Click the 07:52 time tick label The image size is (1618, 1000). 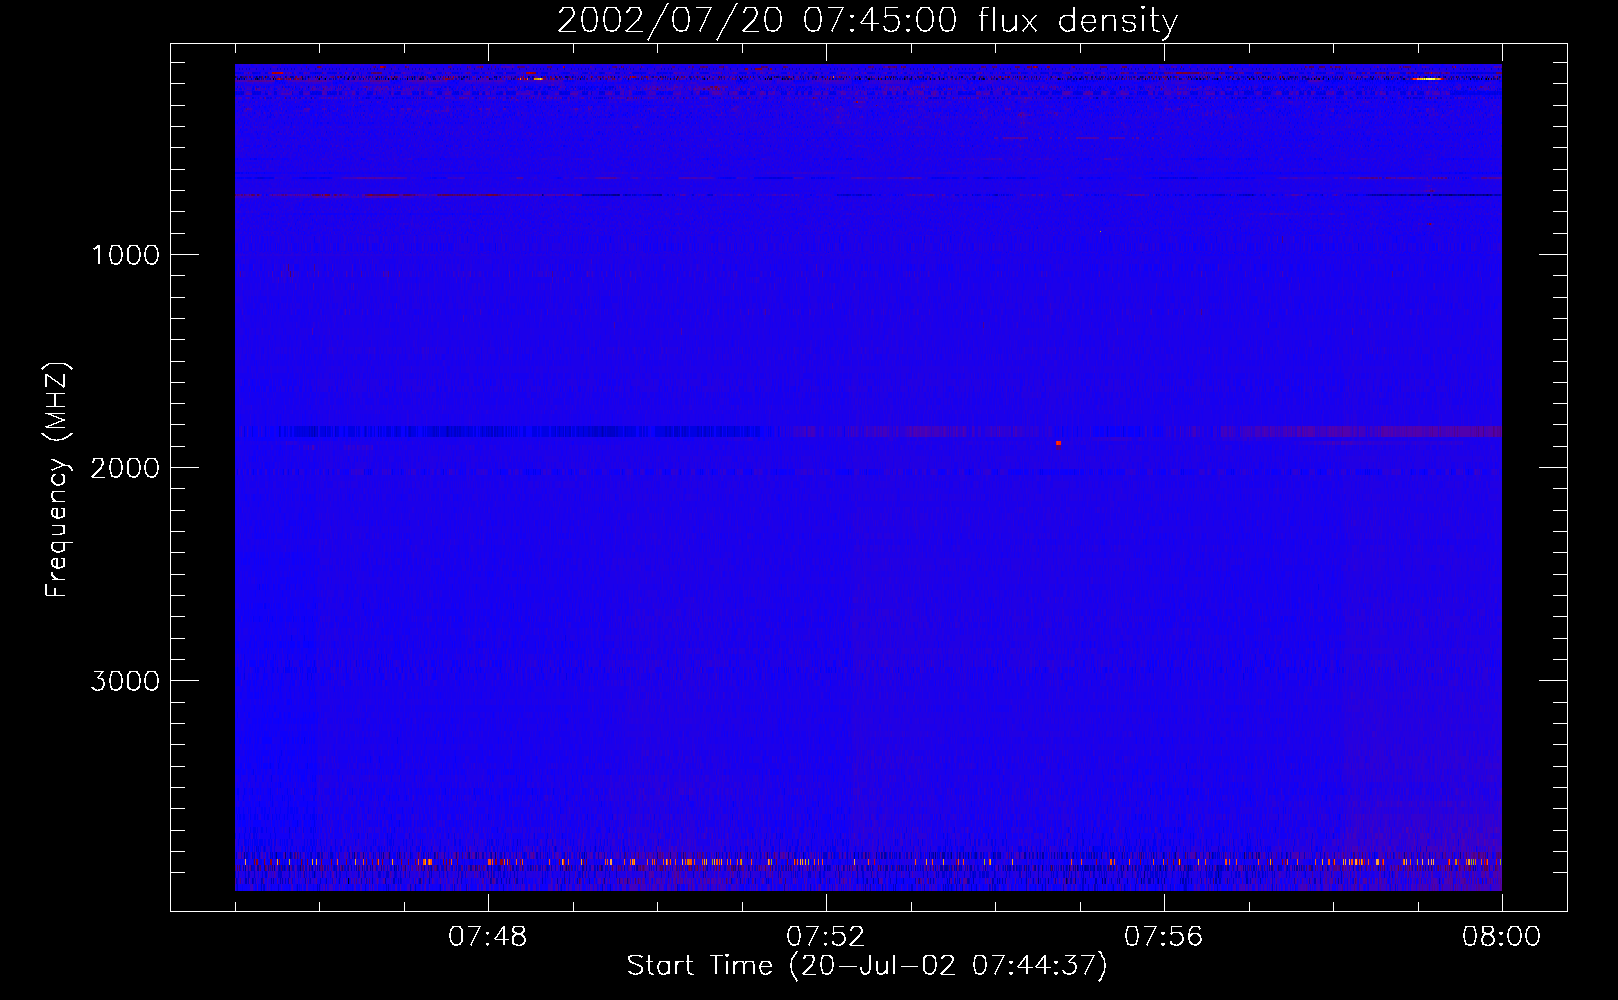pyautogui.click(x=826, y=937)
